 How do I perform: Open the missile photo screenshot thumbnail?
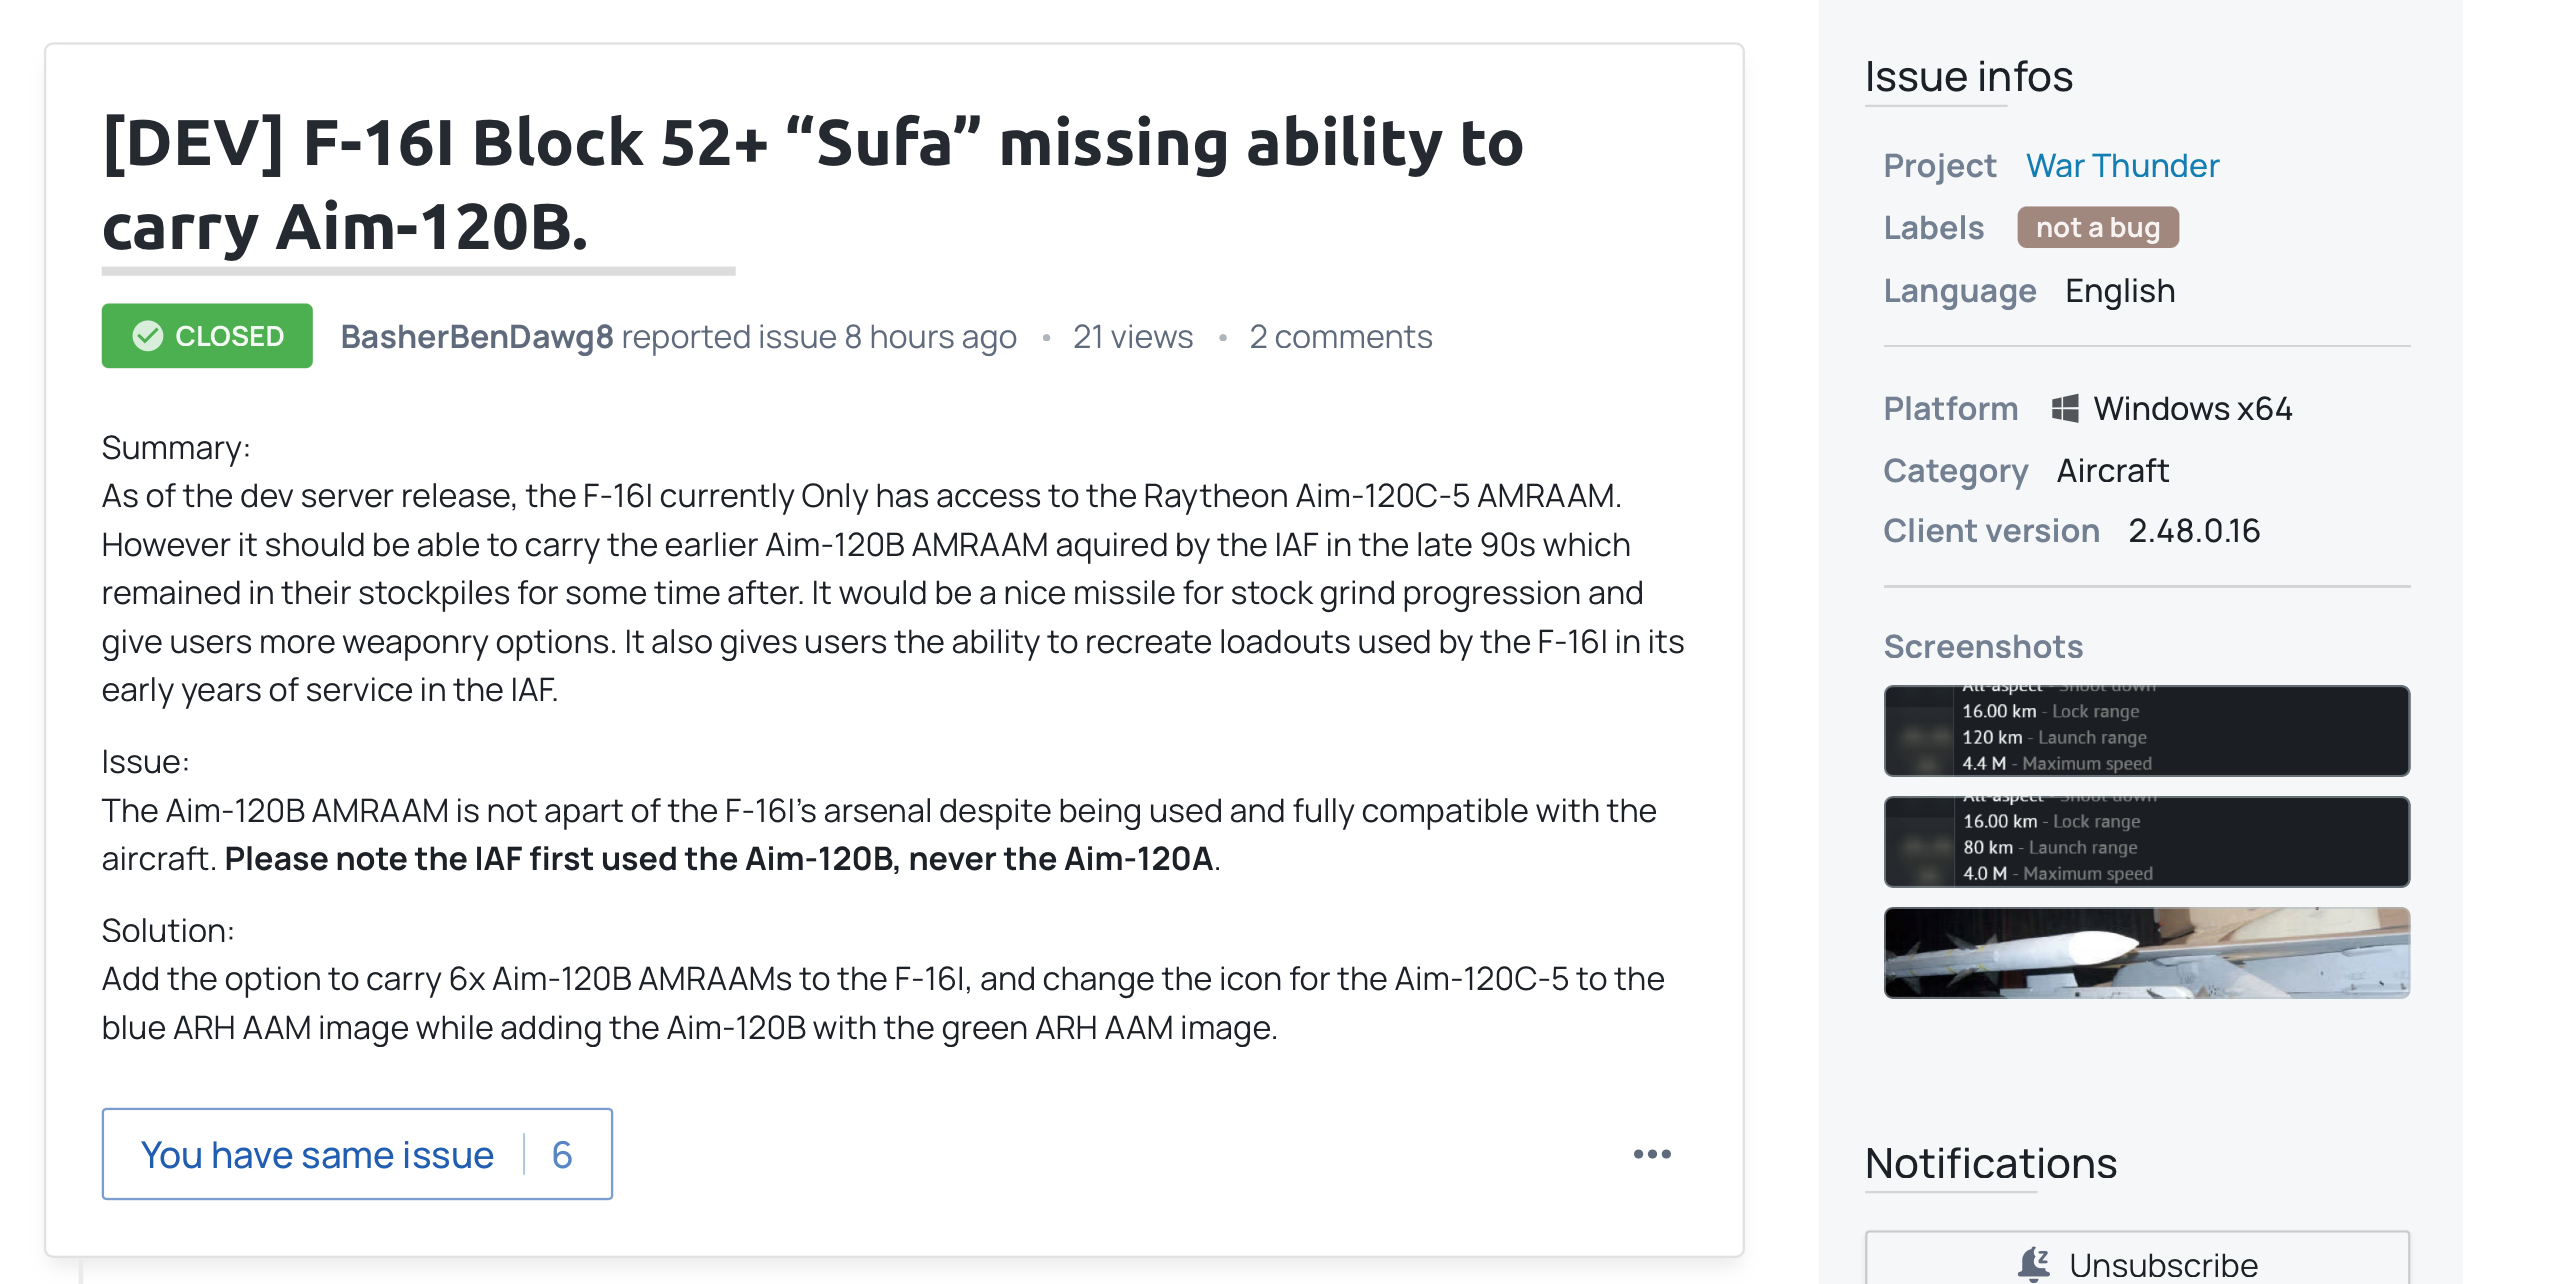2146,952
